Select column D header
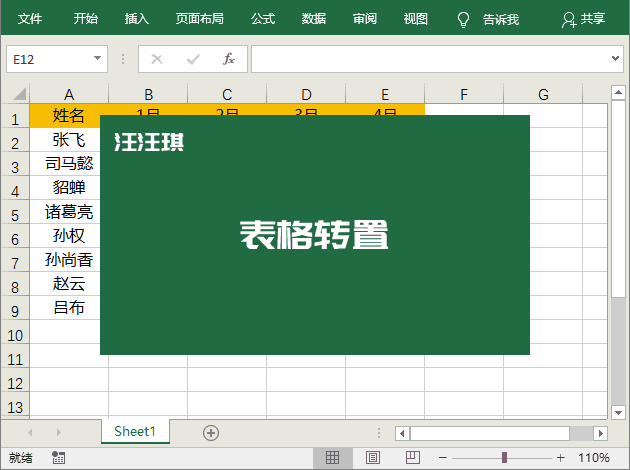This screenshot has height=470, width=630. [306, 94]
